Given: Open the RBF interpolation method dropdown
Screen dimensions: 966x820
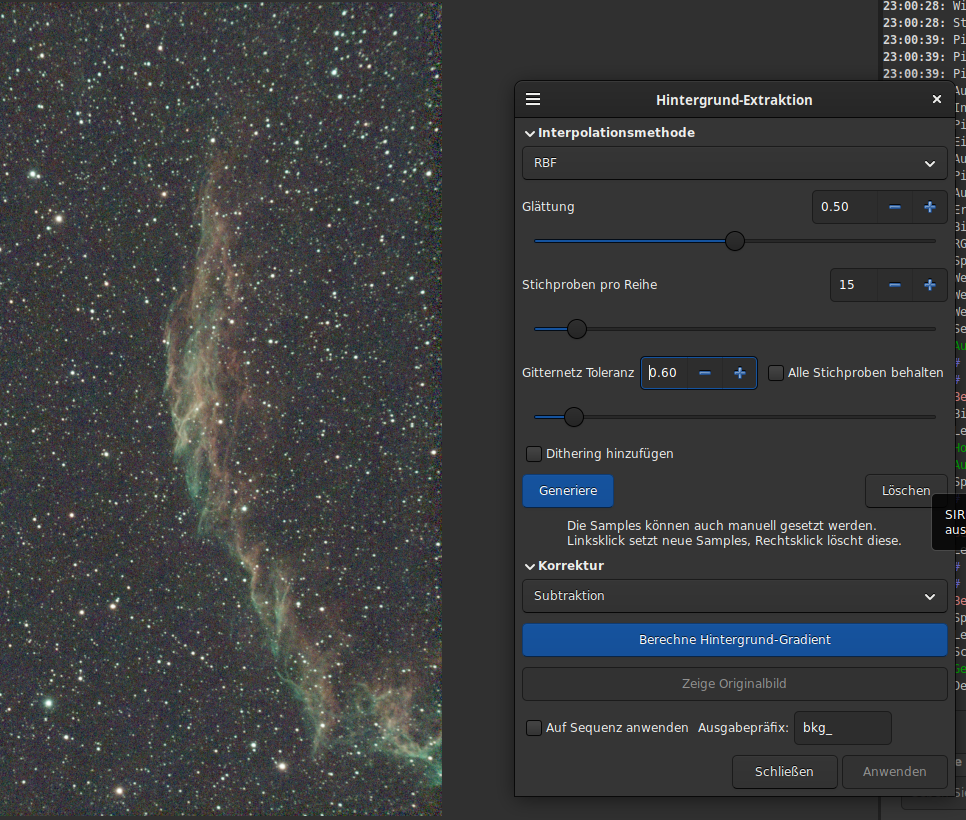Looking at the screenshot, I should (x=734, y=163).
